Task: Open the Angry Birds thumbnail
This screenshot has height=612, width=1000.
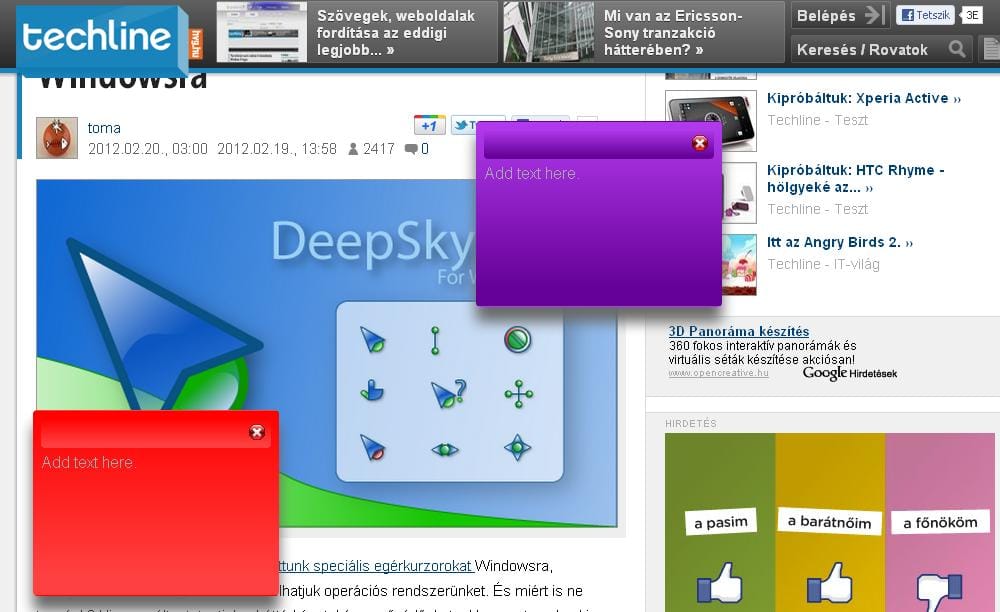Action: pyautogui.click(x=739, y=265)
